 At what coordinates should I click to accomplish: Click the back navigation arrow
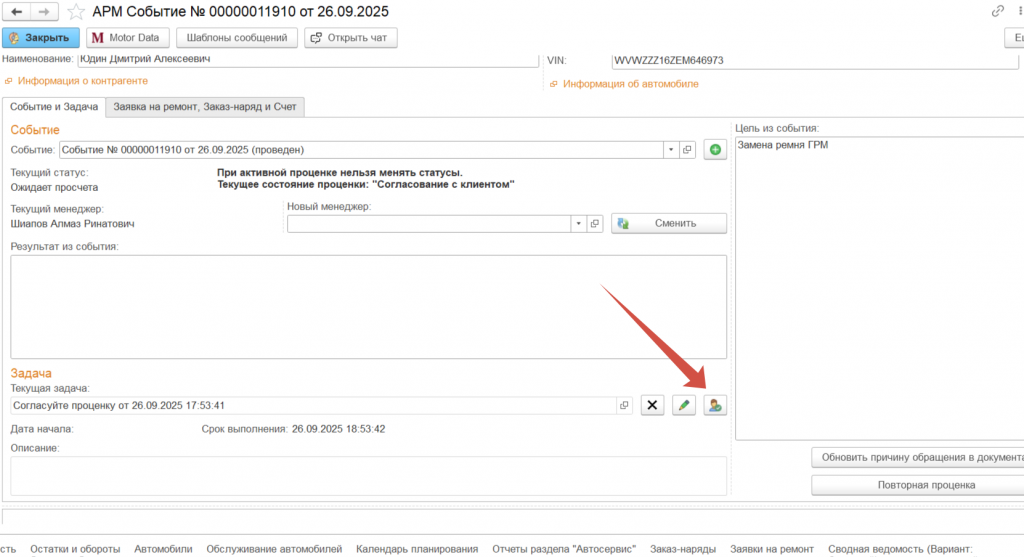point(17,11)
